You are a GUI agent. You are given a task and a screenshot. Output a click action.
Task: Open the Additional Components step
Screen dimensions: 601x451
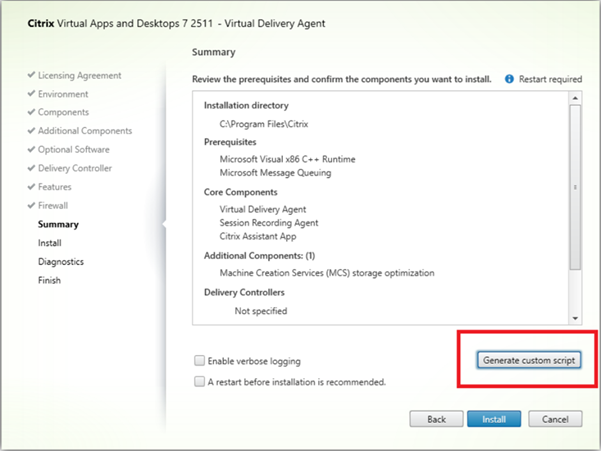pos(85,131)
